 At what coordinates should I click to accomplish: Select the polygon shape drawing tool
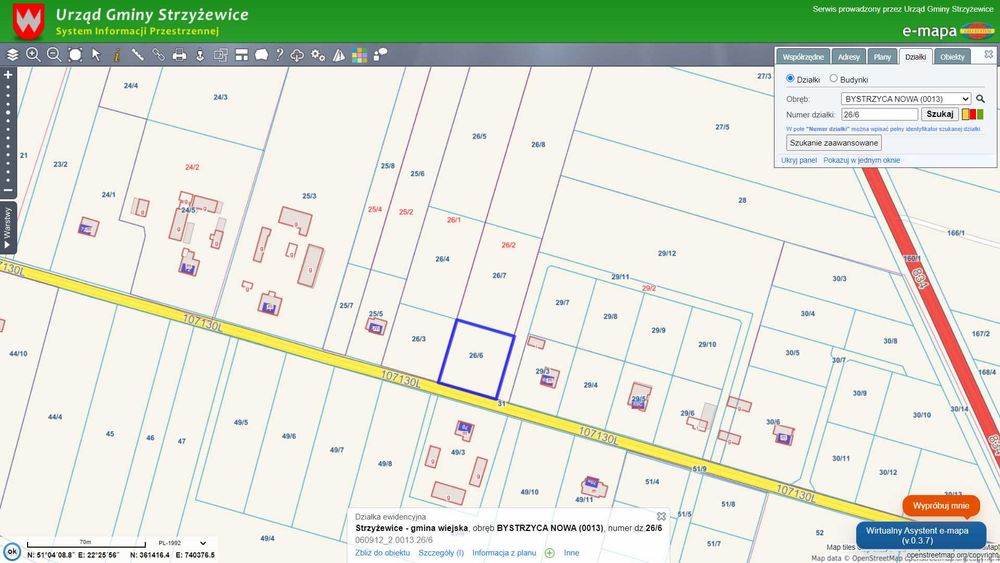(x=261, y=55)
